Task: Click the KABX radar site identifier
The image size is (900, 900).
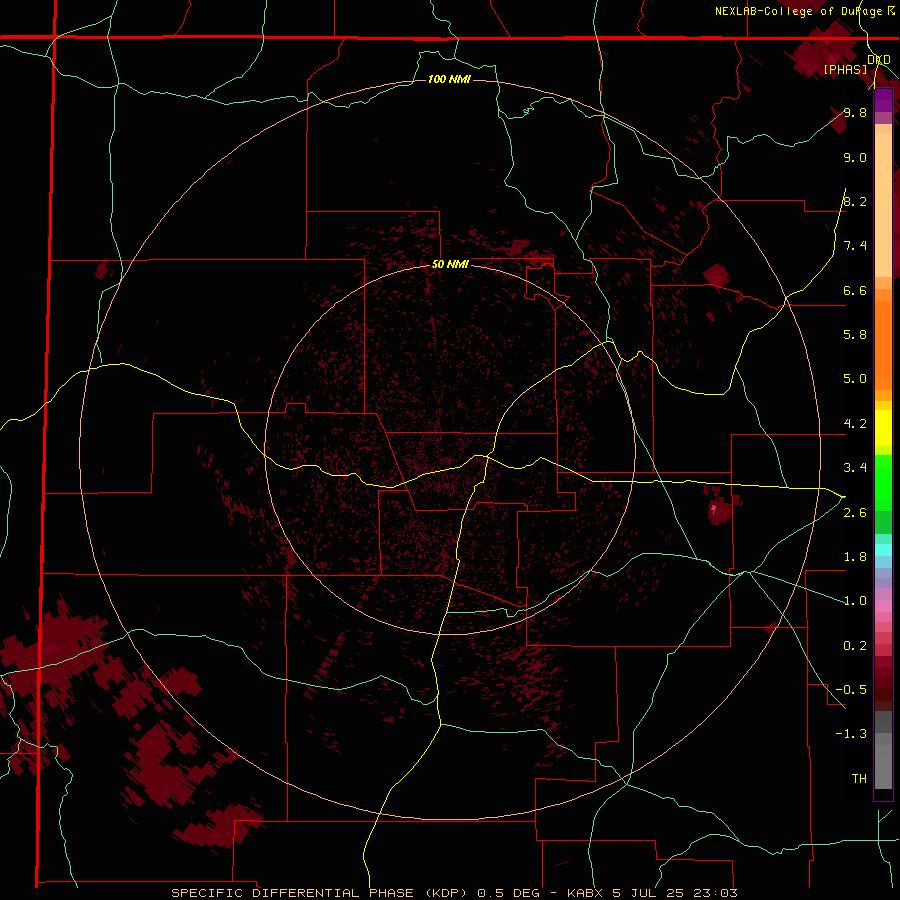Action: point(585,893)
